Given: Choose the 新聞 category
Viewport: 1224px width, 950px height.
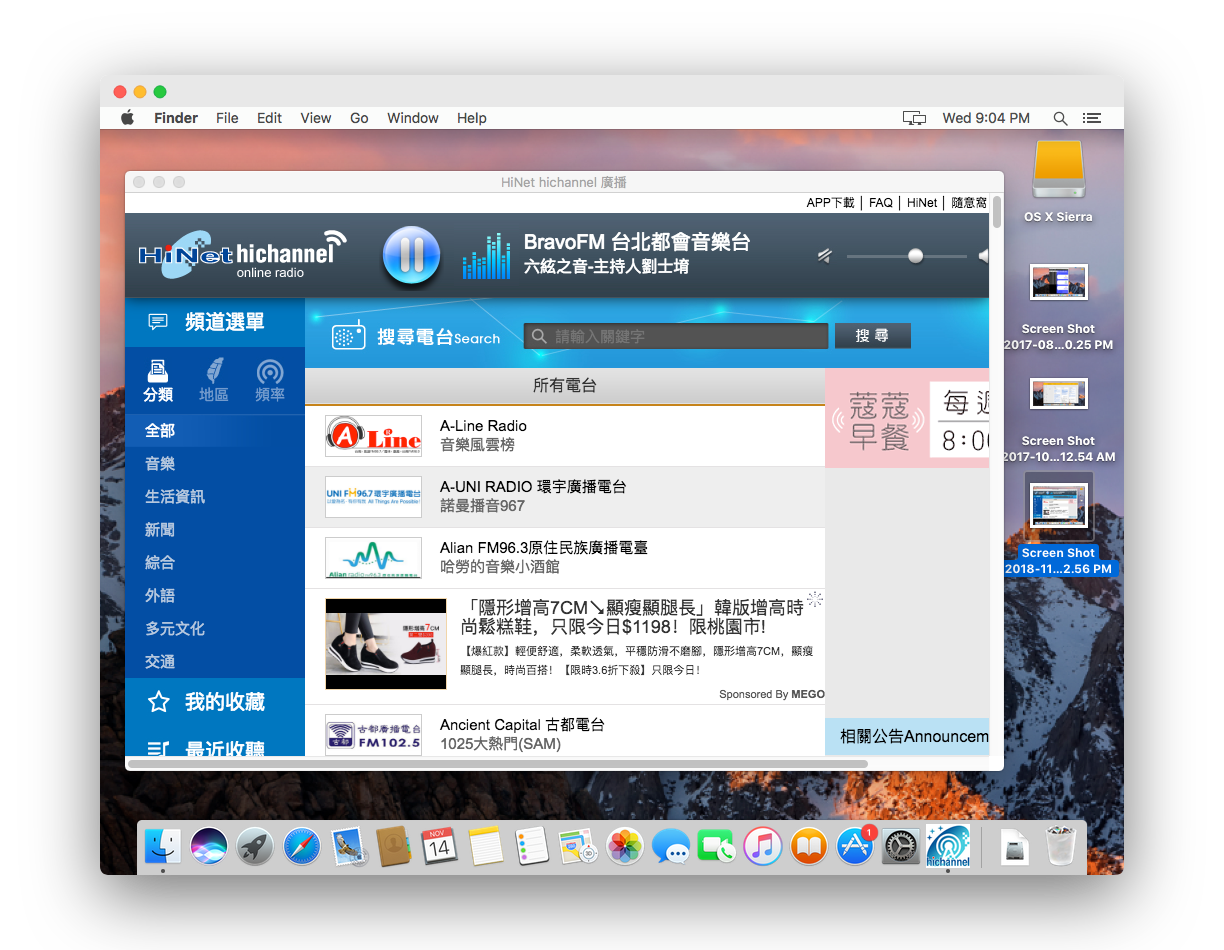Looking at the screenshot, I should [x=160, y=529].
